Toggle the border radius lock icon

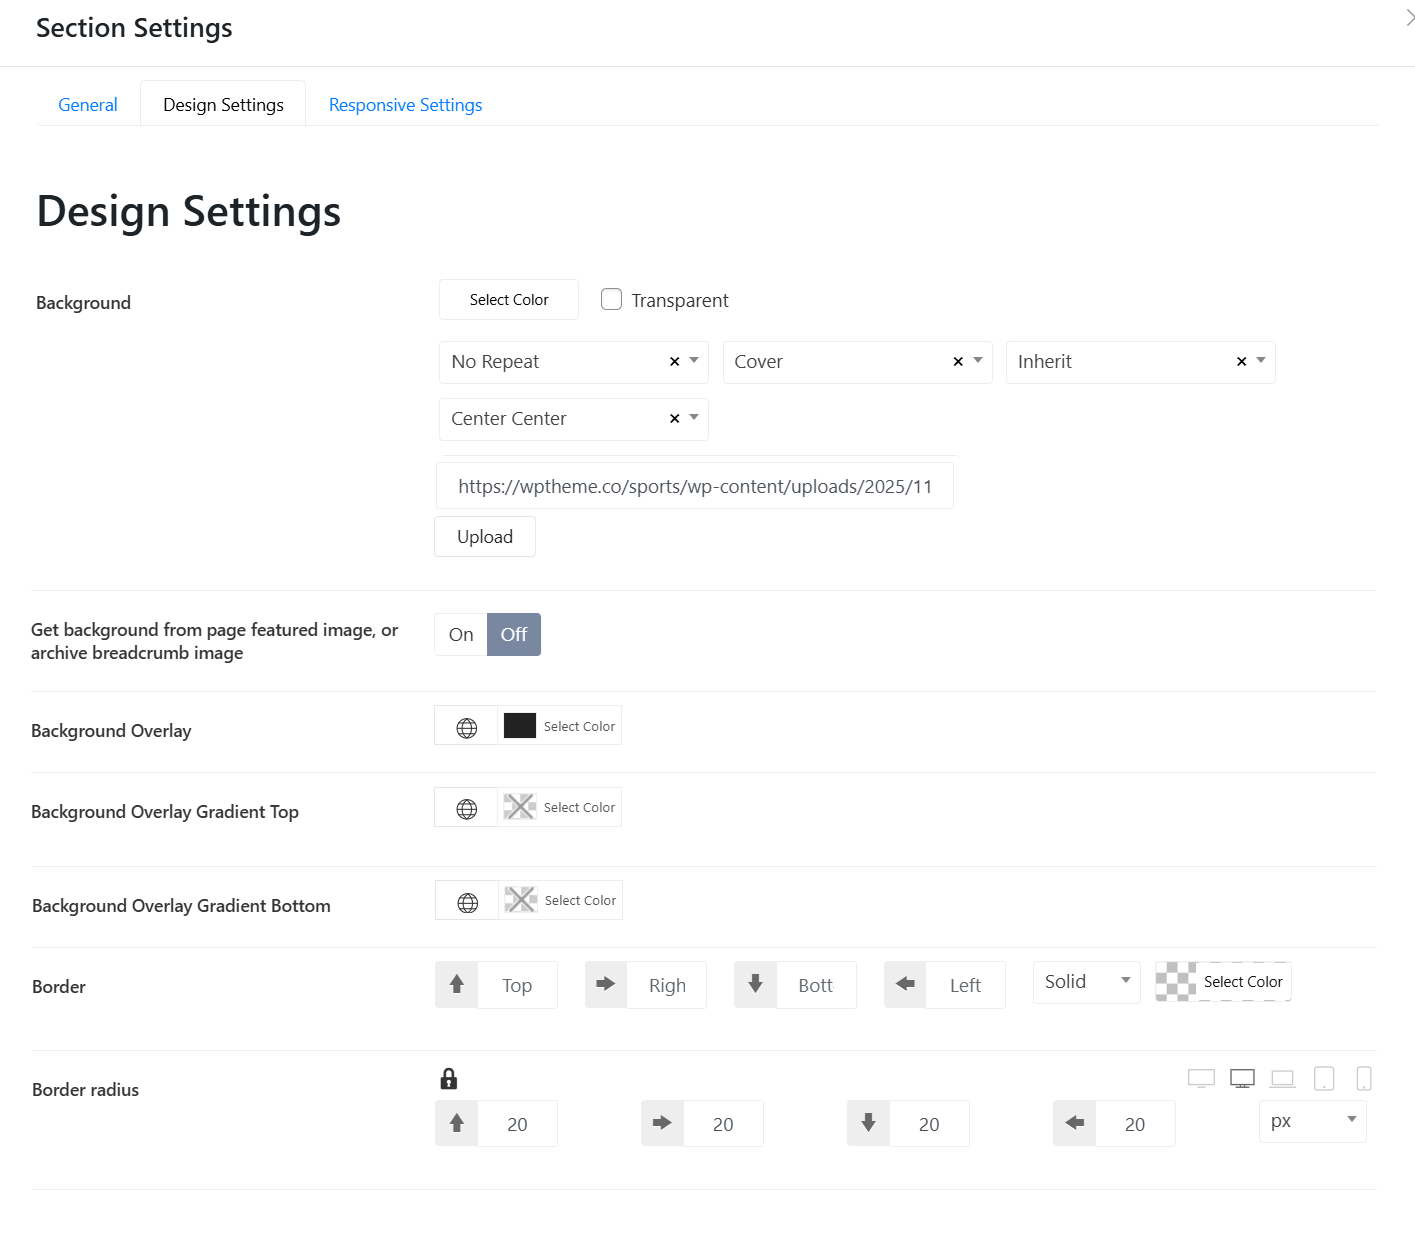(449, 1078)
